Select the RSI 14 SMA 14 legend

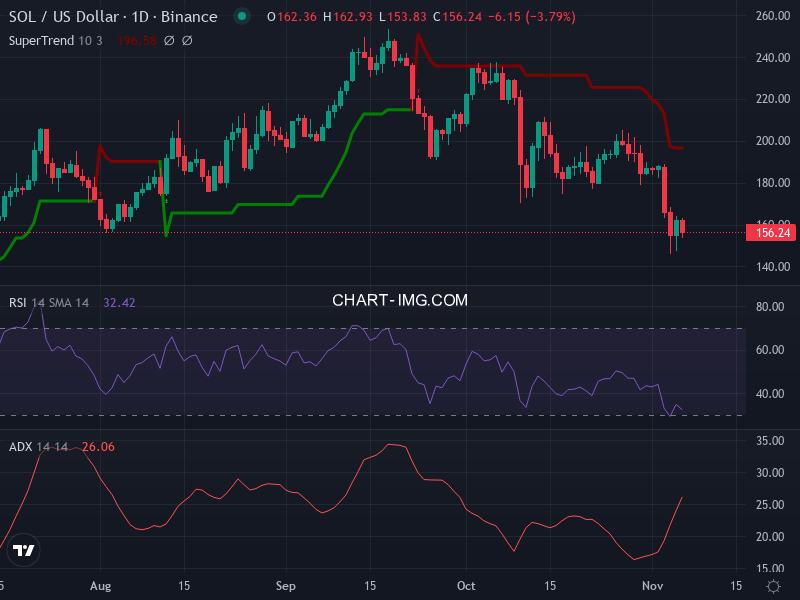coord(49,302)
